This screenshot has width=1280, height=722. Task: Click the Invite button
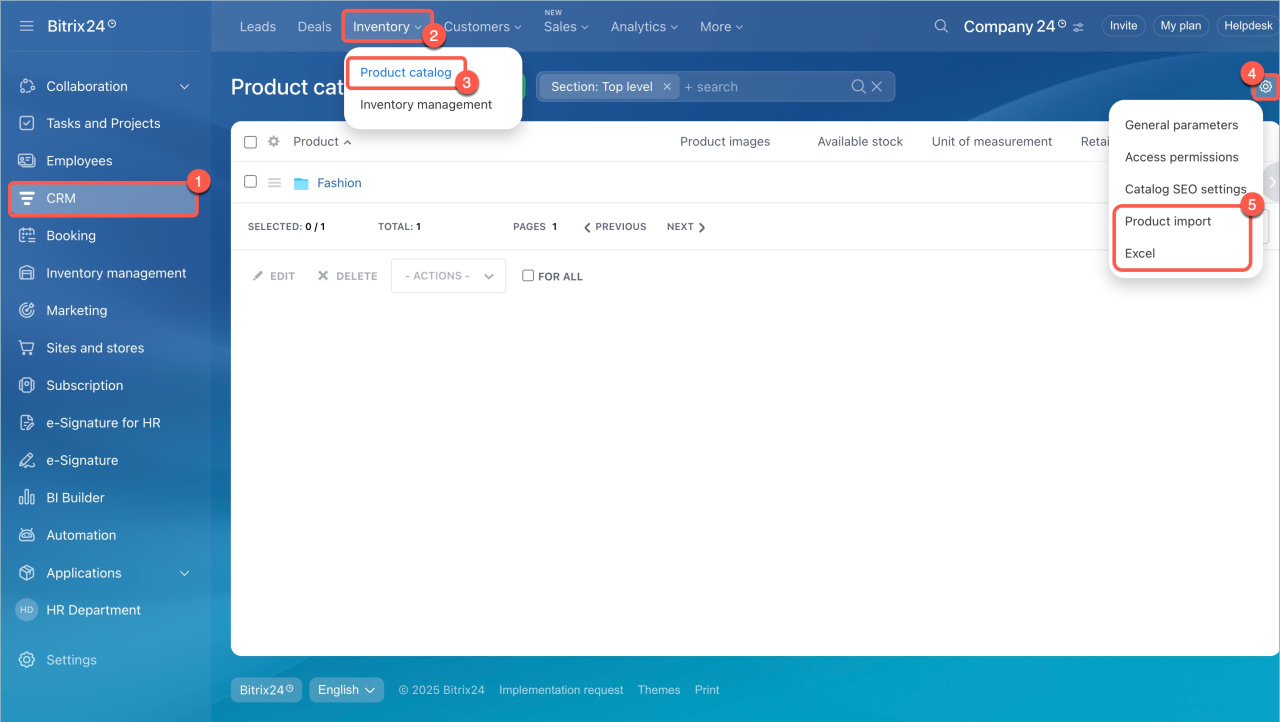pyautogui.click(x=1124, y=26)
